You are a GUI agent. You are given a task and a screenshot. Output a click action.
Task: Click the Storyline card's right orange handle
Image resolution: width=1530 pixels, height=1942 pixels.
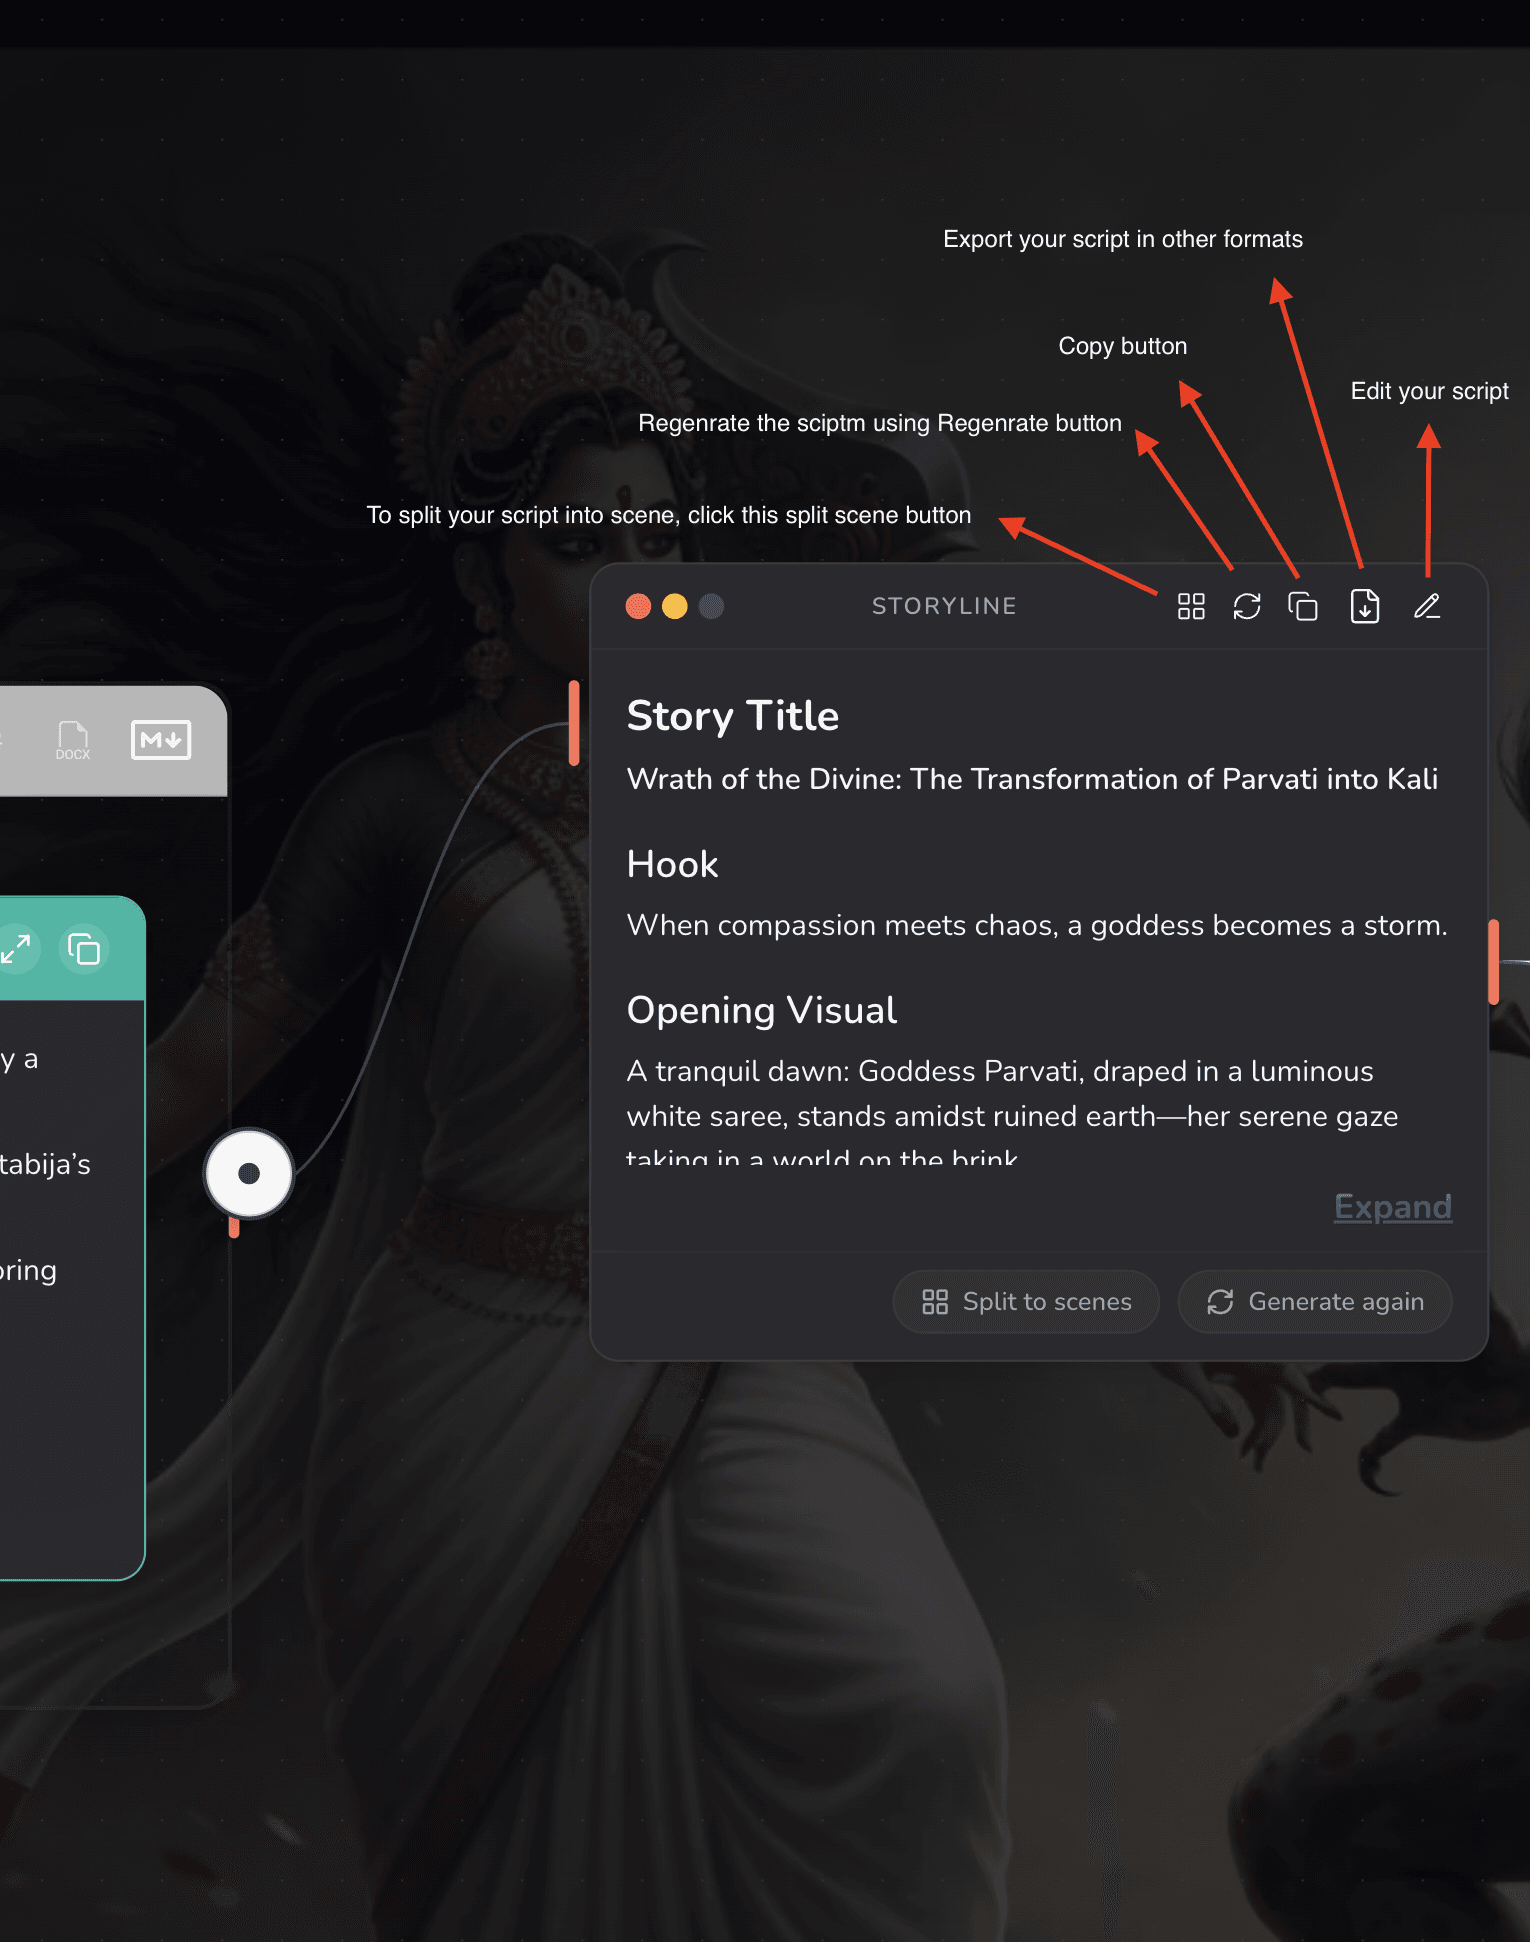point(1493,961)
